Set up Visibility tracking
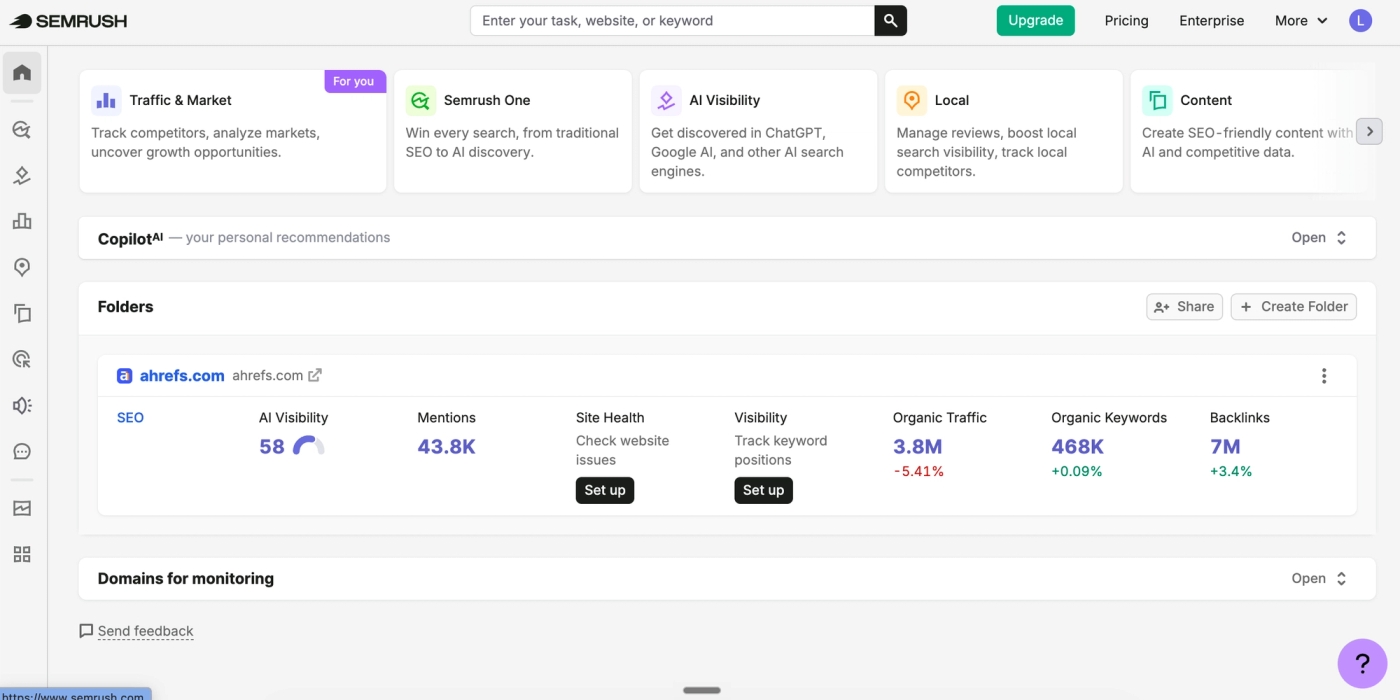This screenshot has width=1400, height=700. coord(763,490)
